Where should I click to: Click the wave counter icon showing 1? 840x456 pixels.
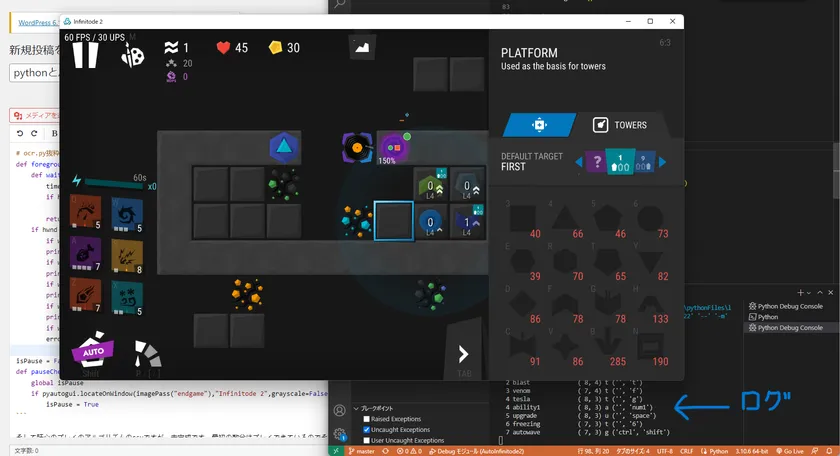pyautogui.click(x=171, y=48)
